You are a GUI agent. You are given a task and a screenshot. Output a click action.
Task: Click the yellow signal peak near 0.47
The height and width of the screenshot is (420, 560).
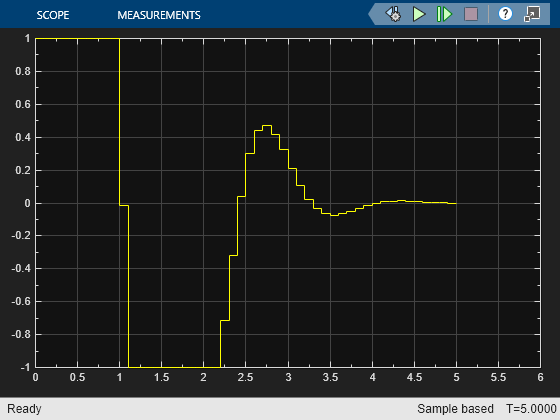tap(267, 126)
